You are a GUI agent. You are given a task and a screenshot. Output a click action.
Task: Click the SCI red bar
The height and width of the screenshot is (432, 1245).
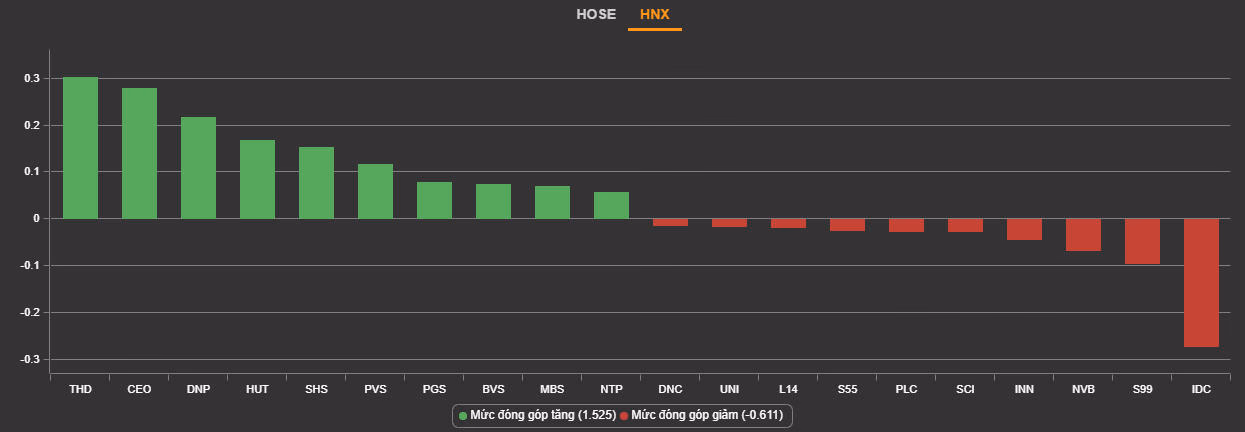pyautogui.click(x=965, y=225)
